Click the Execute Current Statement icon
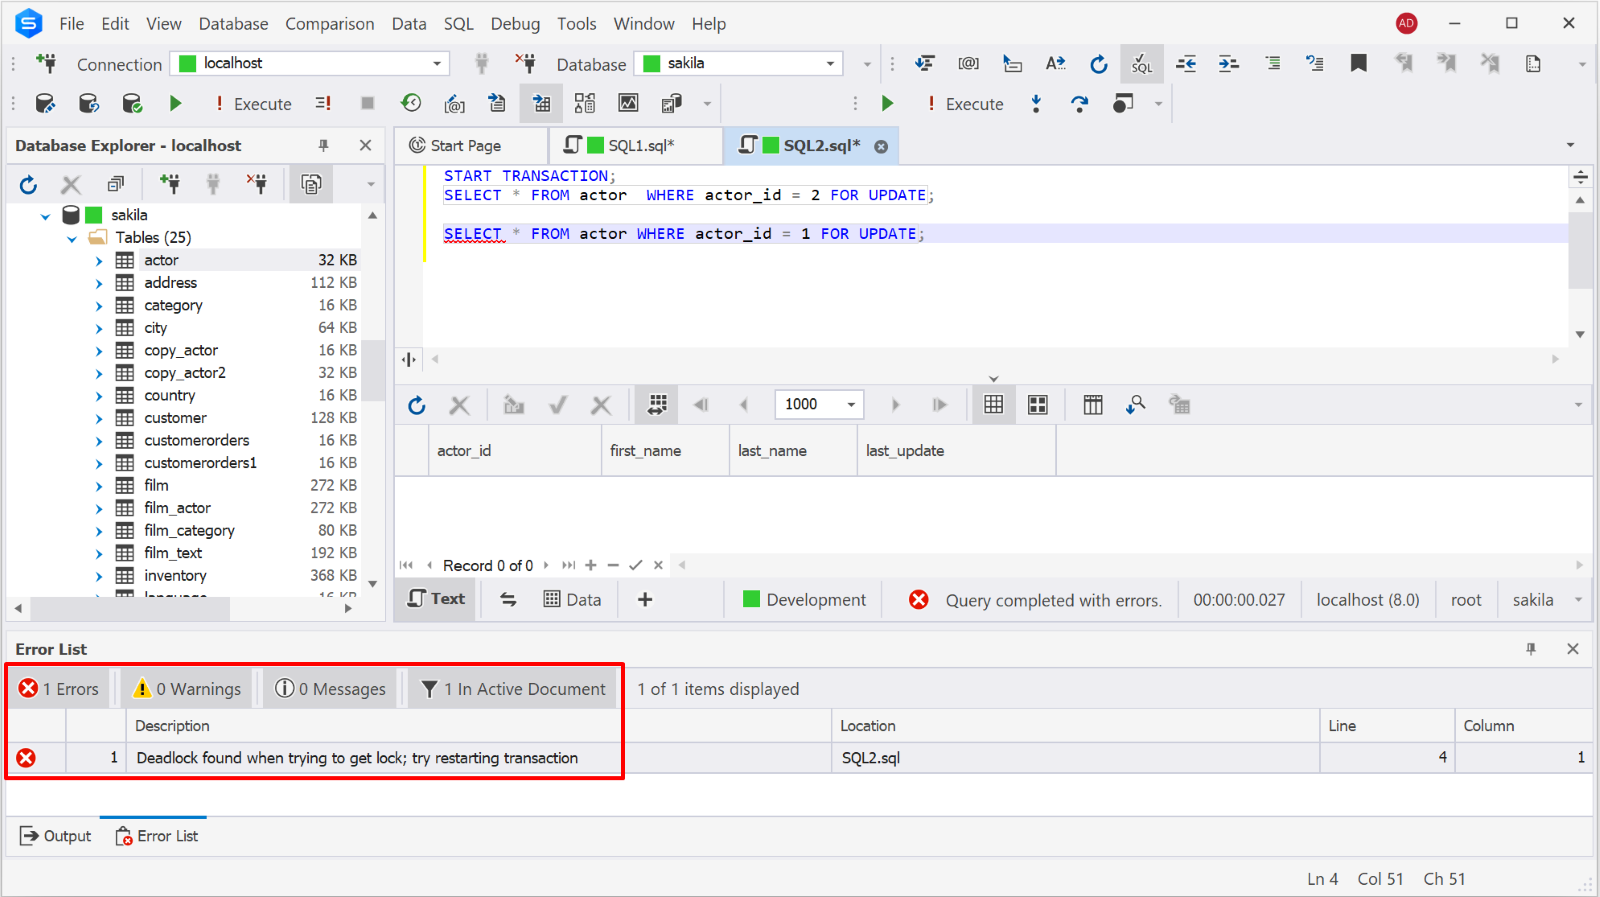1600x897 pixels. click(323, 103)
